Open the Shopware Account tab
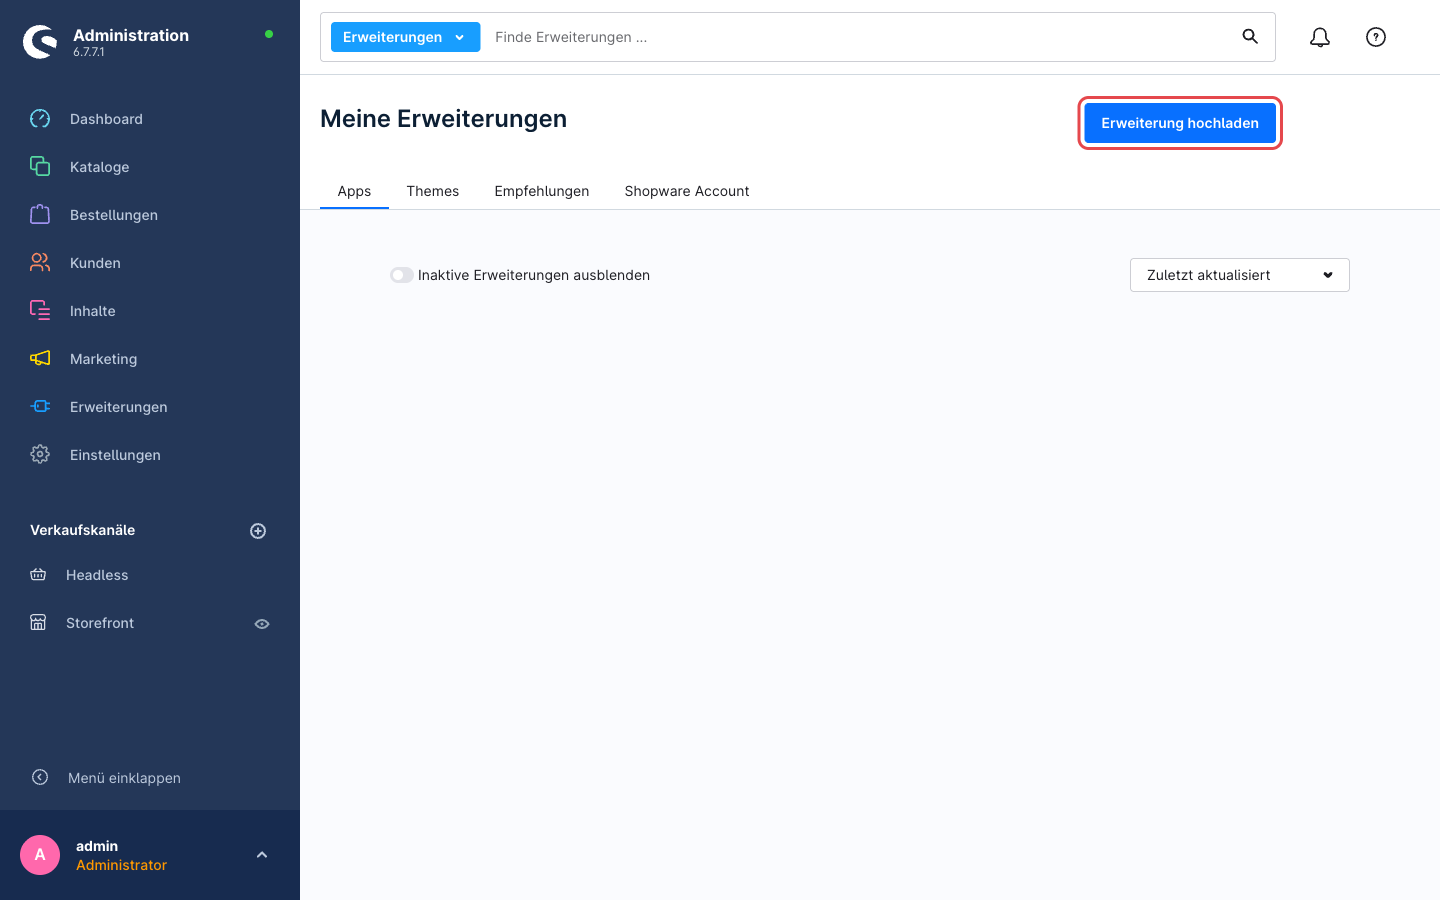The width and height of the screenshot is (1440, 900). [687, 191]
